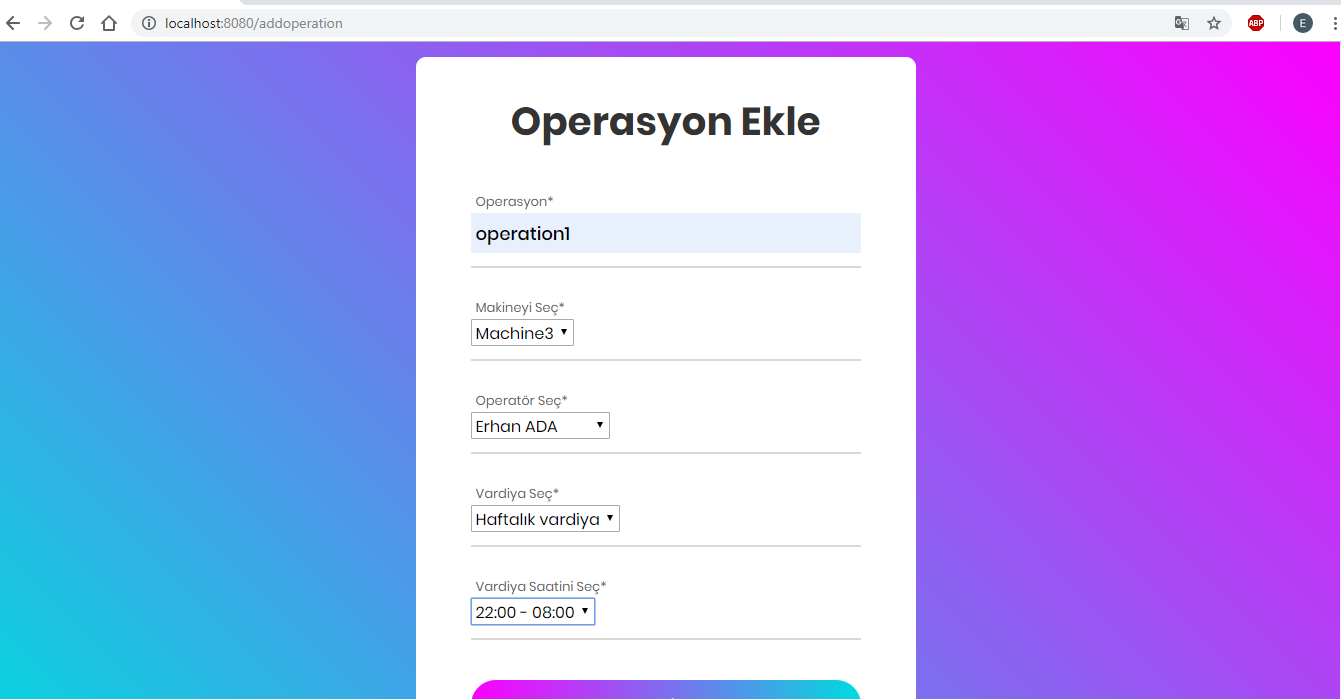
Task: Bookmark this page with the star
Action: point(1214,23)
